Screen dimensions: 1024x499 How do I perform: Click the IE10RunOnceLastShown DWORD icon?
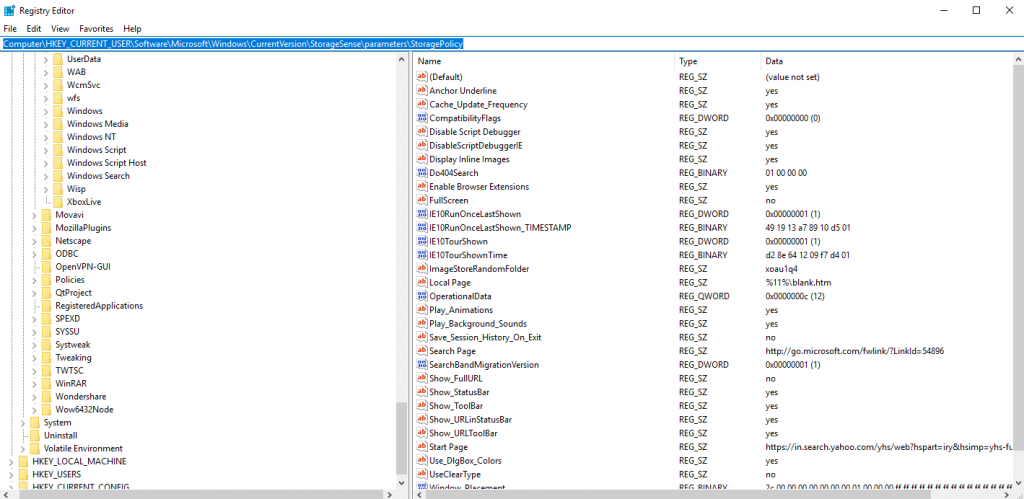422,214
